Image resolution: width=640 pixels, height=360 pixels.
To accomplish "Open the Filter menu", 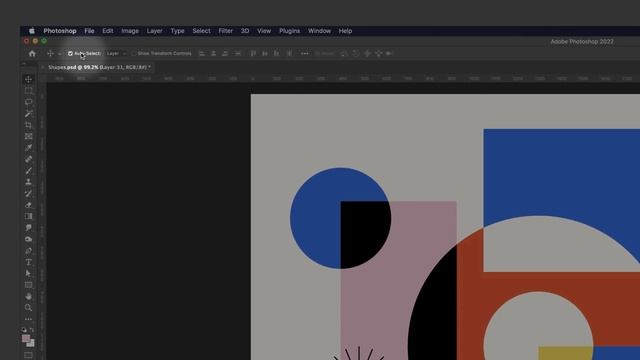I will coord(225,31).
